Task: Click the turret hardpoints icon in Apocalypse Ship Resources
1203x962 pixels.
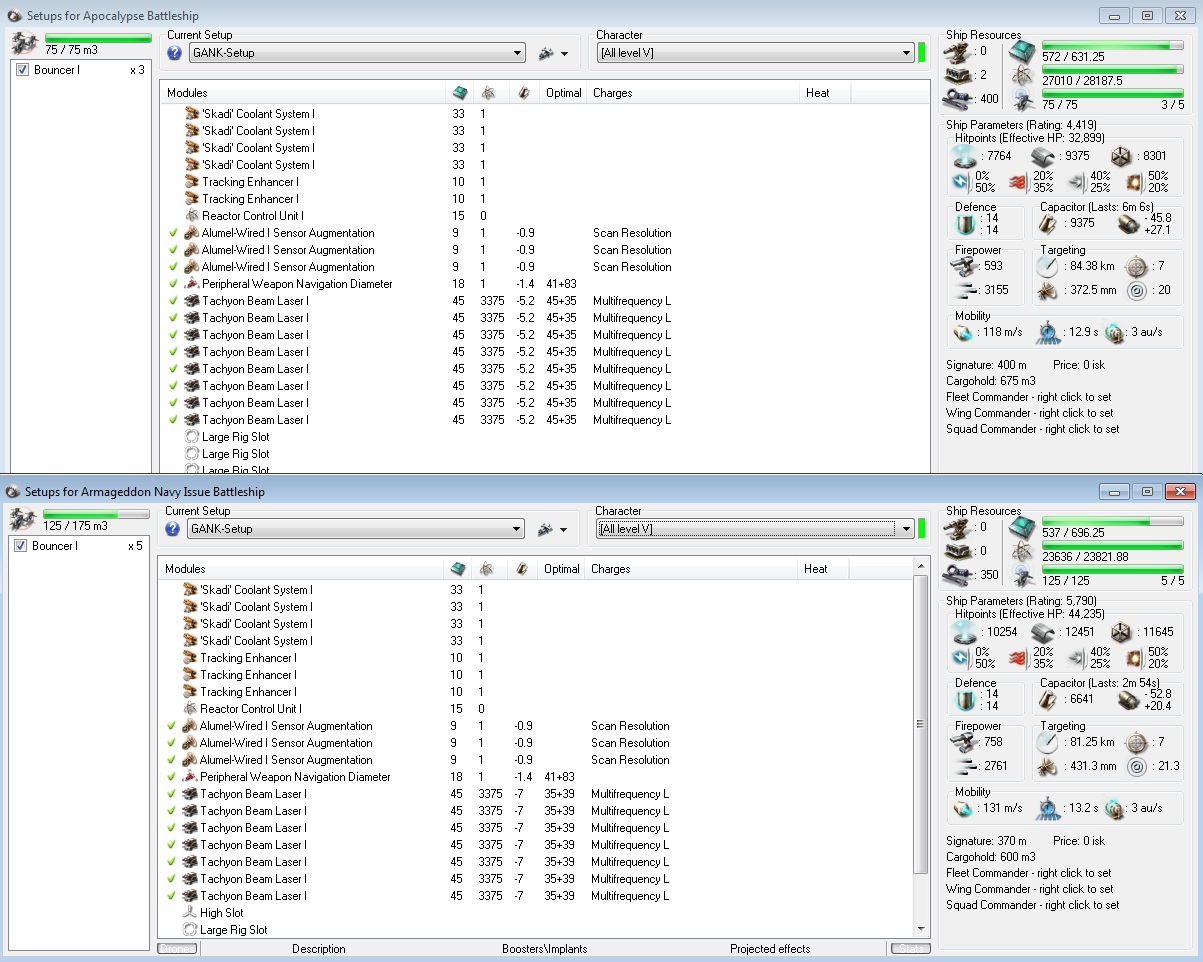Action: click(x=956, y=51)
